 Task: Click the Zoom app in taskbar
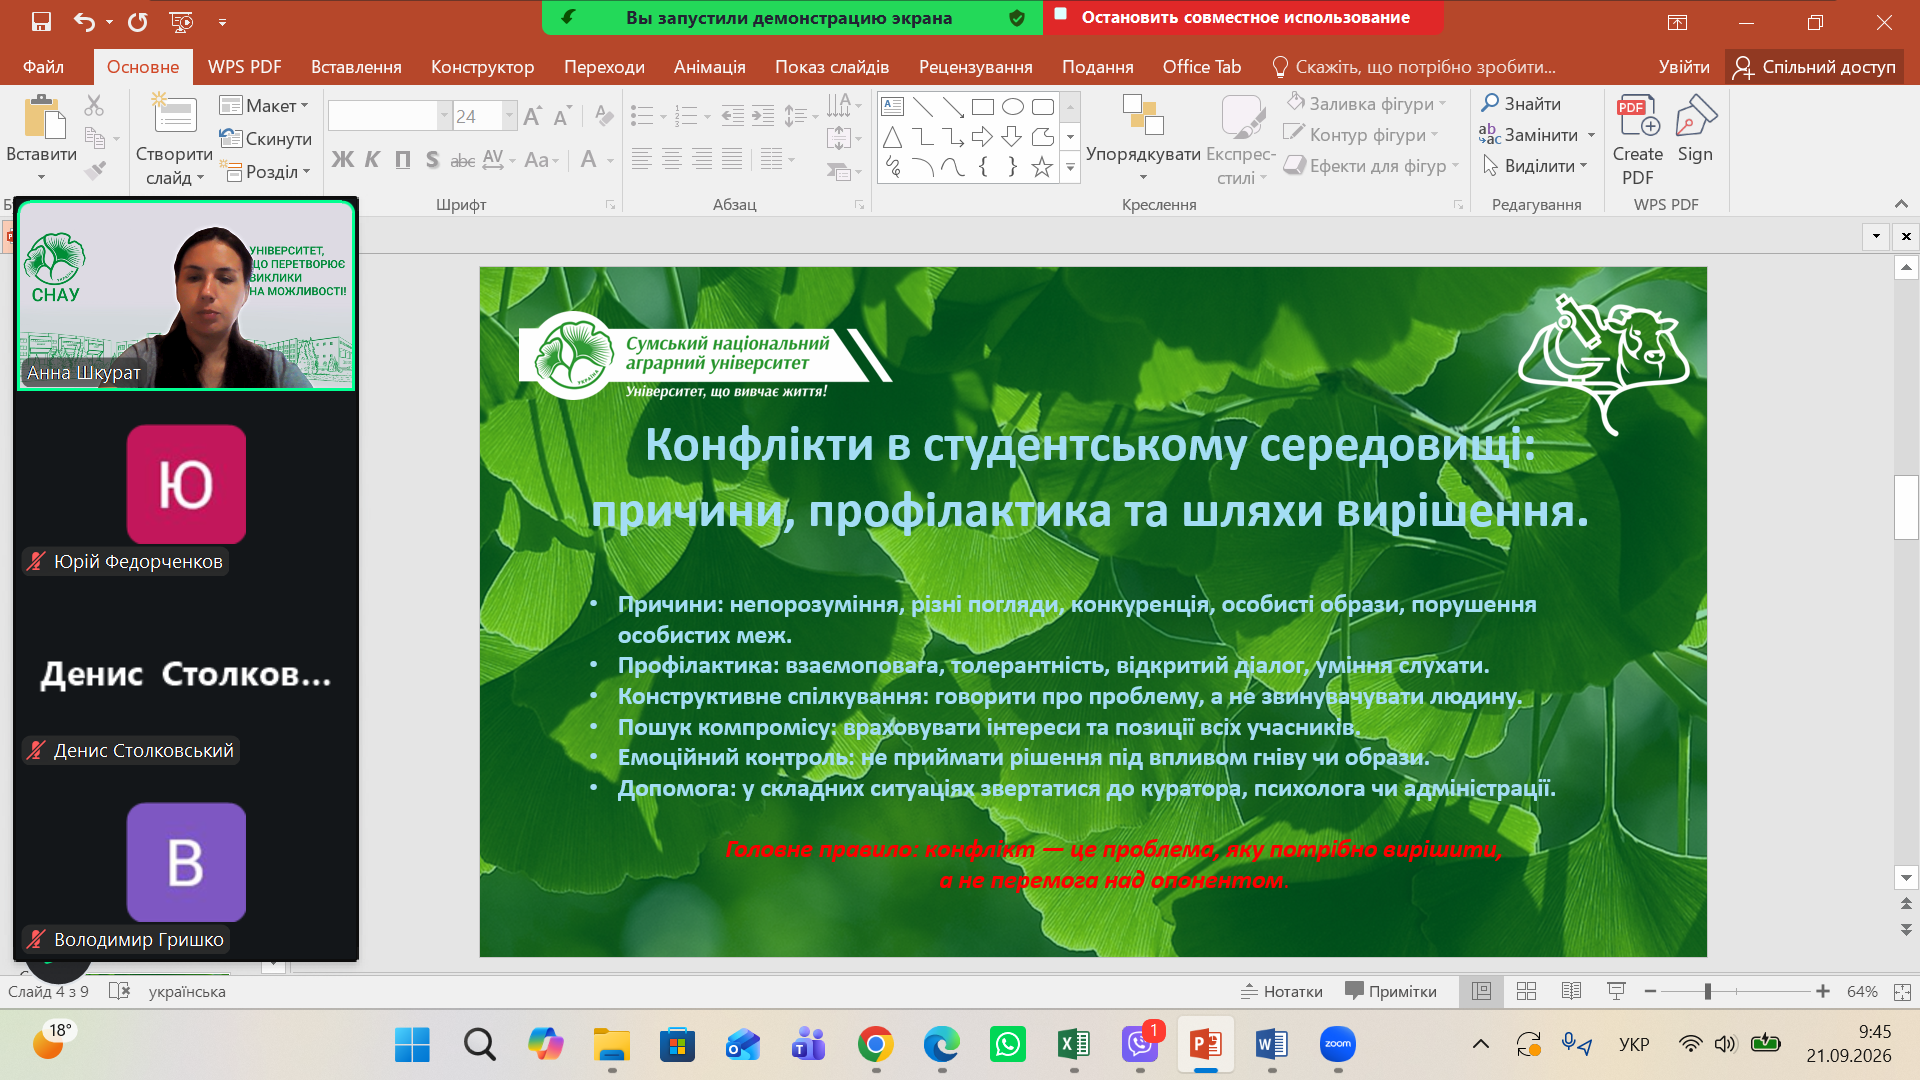(x=1338, y=1045)
